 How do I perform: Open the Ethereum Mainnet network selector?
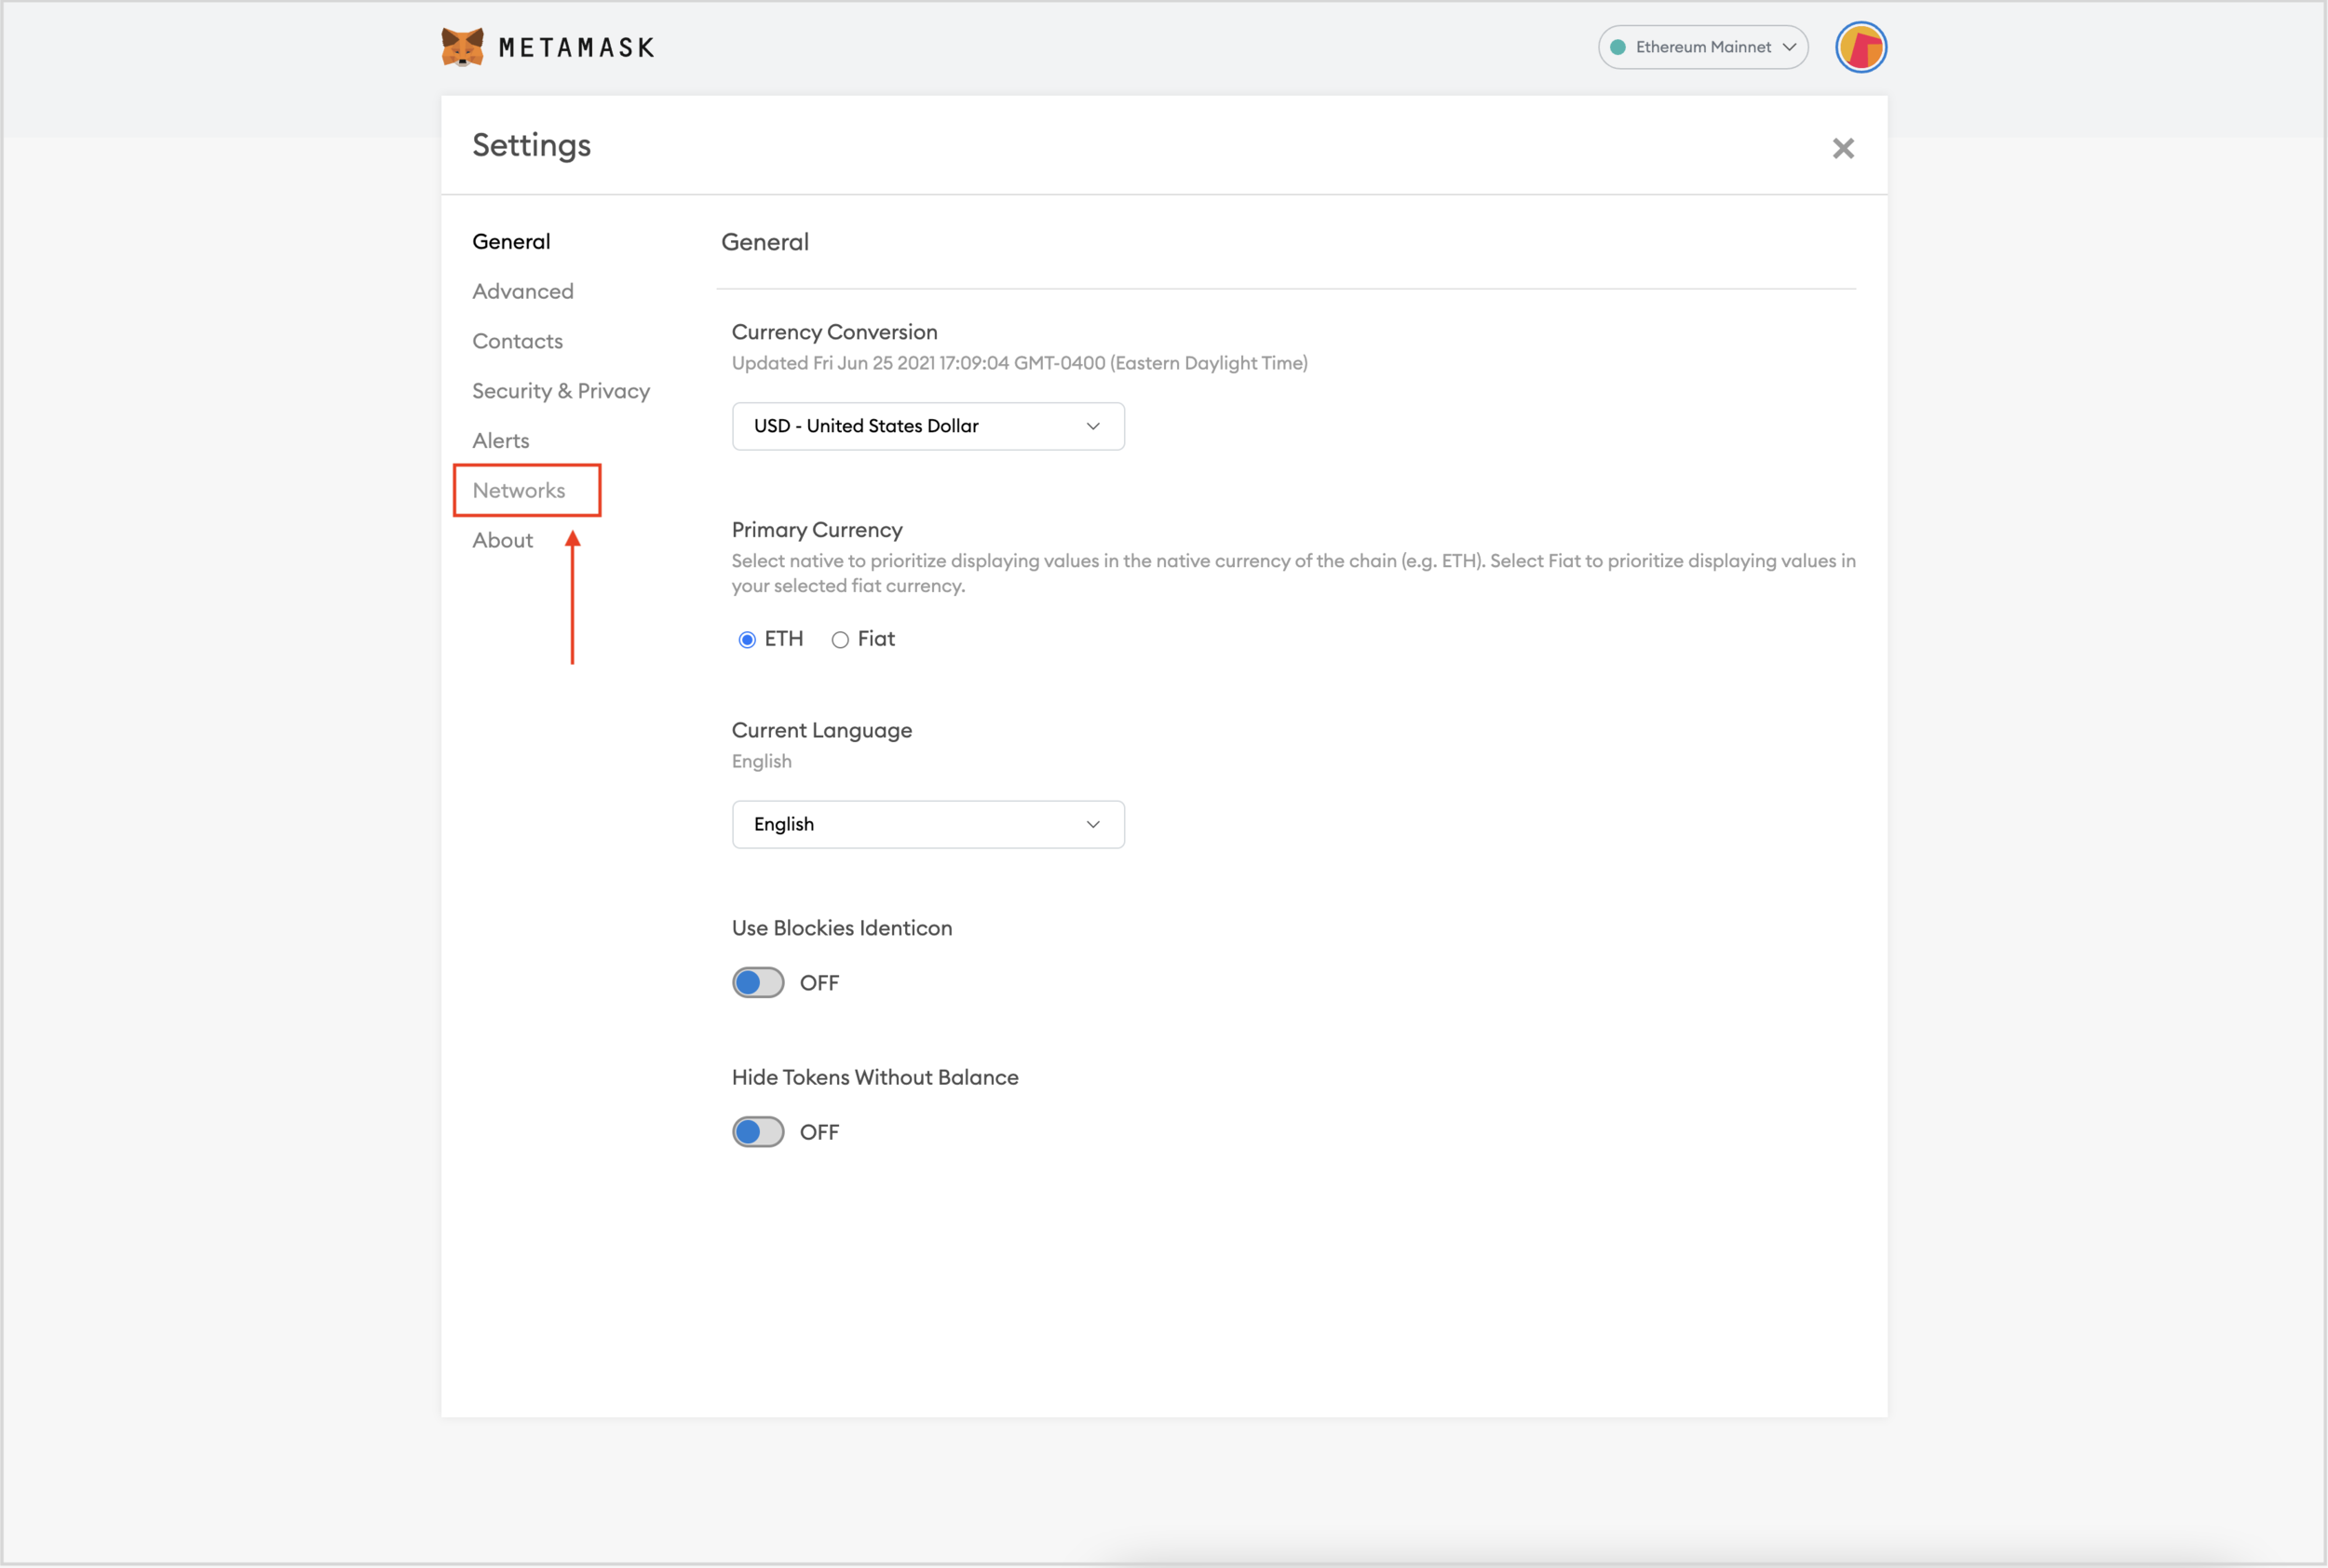(x=1702, y=47)
